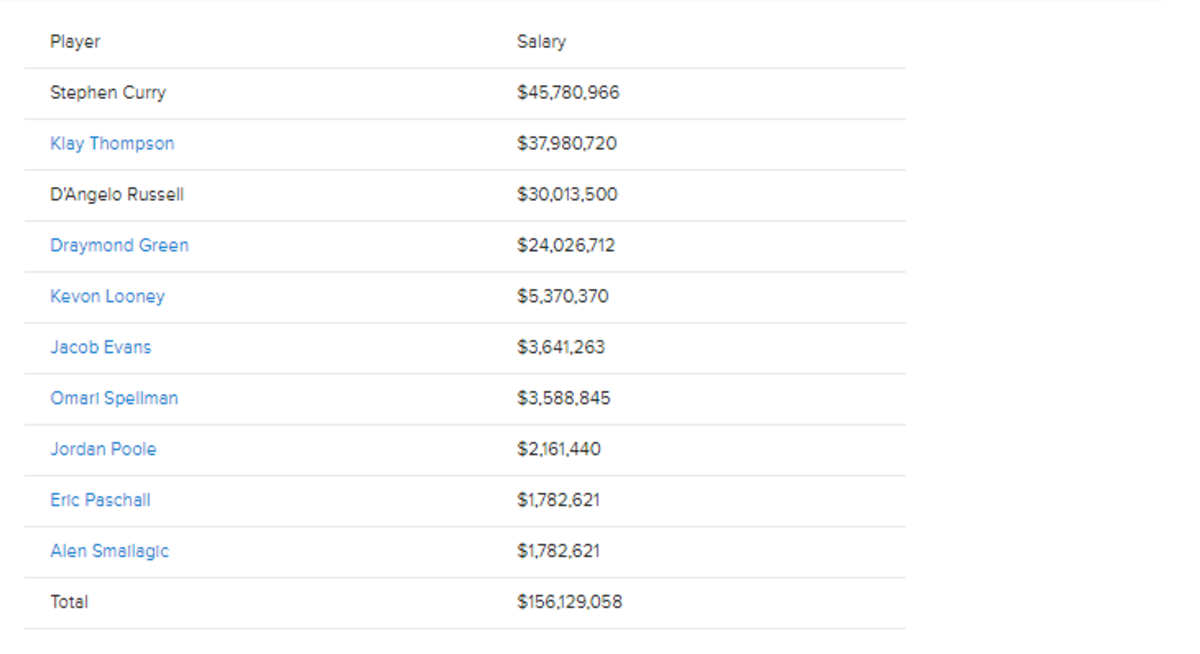Viewport: 1200px width, 654px height.
Task: Select the $37,980,720 salary value
Action: pyautogui.click(x=567, y=144)
